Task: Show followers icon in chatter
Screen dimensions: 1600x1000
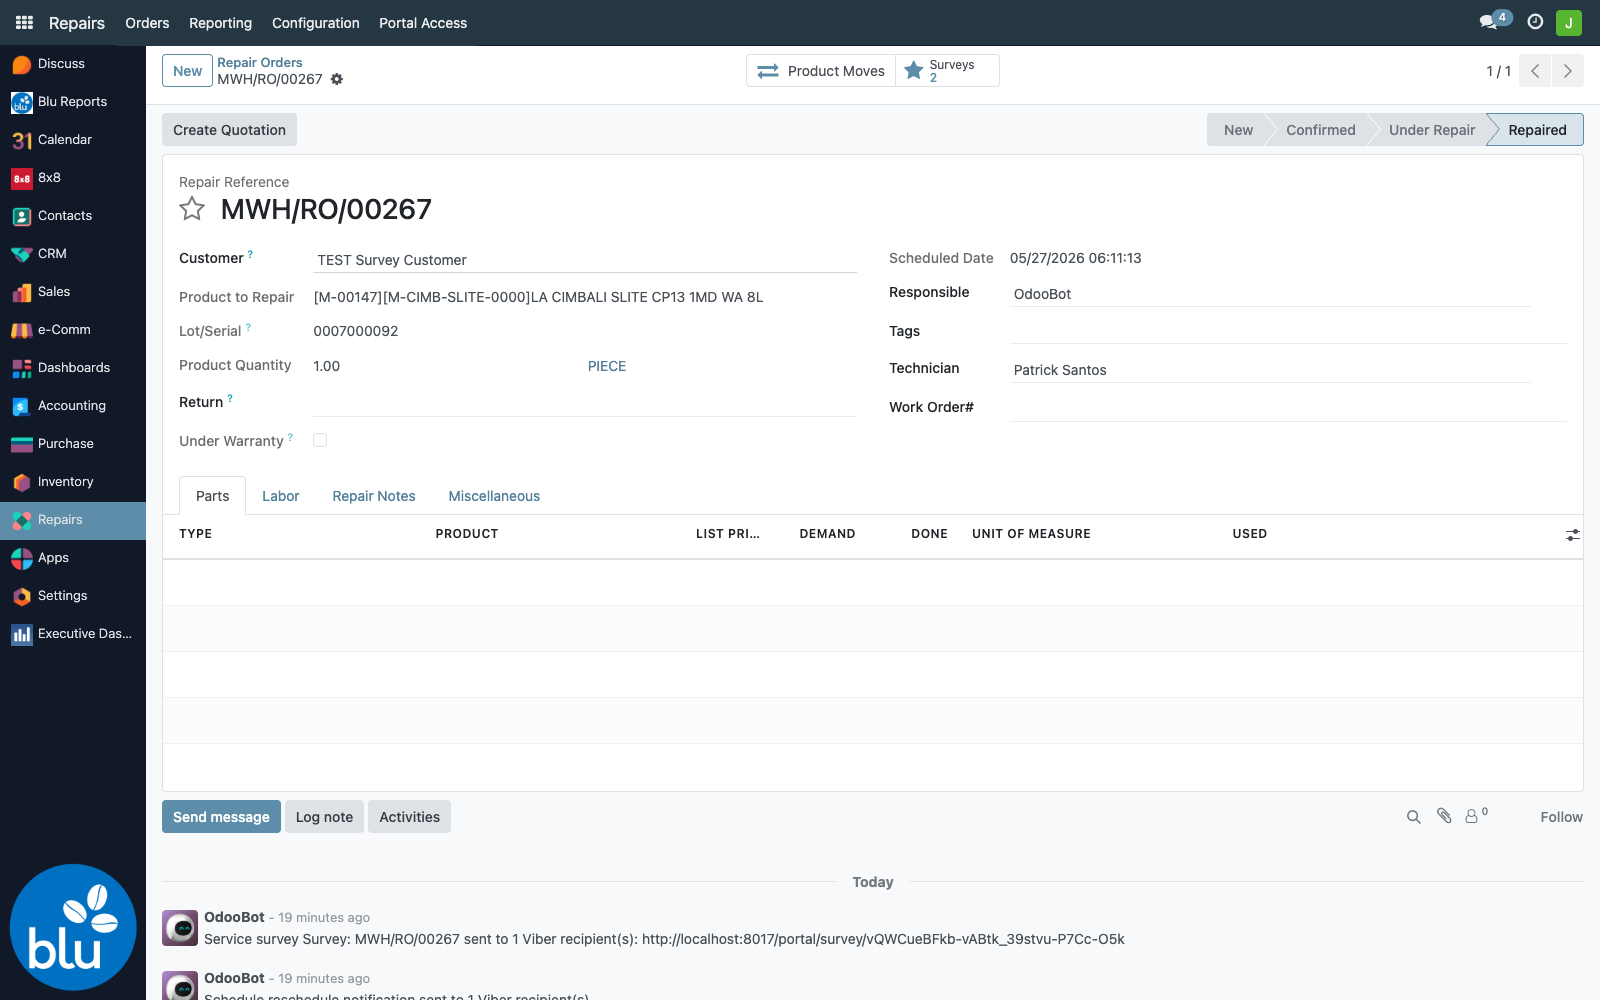Action: pos(1477,816)
